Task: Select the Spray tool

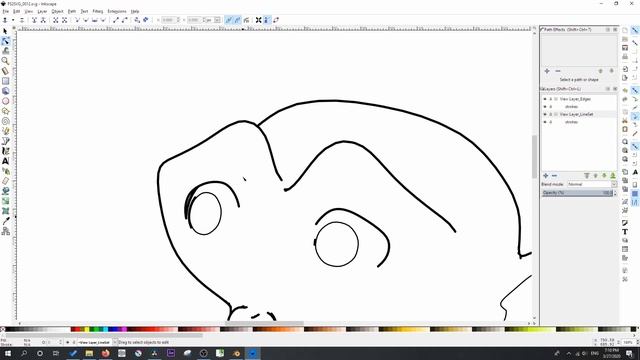Action: [x=5, y=171]
